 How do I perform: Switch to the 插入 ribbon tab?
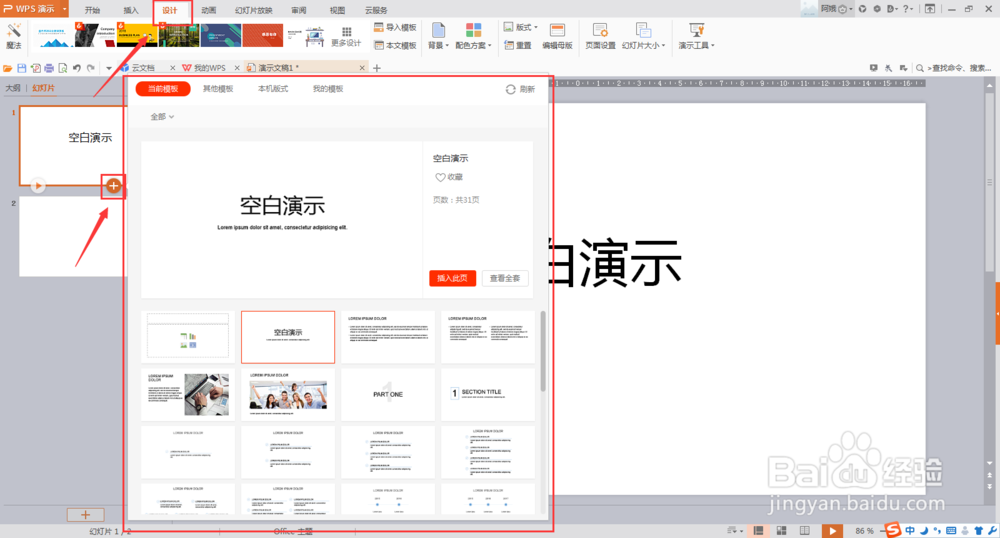[x=131, y=10]
